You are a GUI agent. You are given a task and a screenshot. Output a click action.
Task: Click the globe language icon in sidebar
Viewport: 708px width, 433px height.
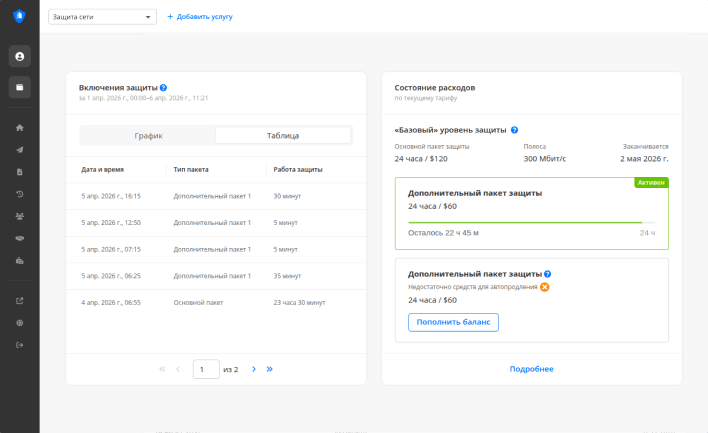[19, 323]
